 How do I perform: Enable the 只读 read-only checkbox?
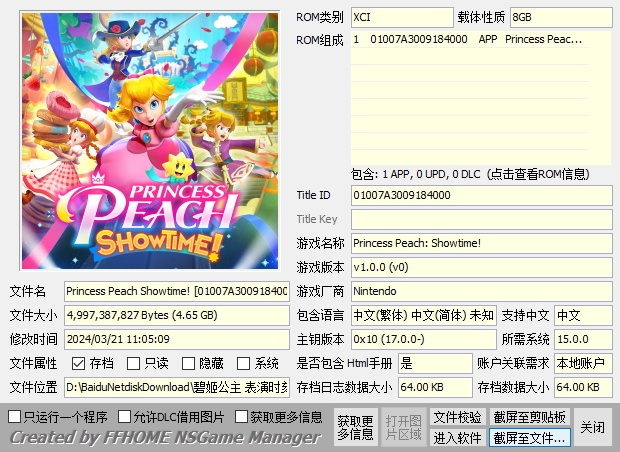134,364
